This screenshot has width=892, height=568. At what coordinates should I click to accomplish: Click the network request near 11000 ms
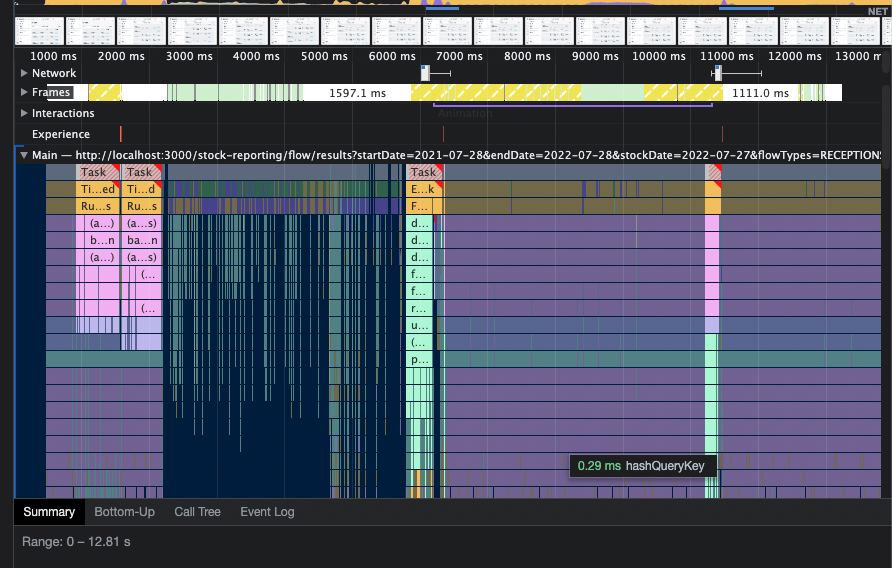(718, 73)
